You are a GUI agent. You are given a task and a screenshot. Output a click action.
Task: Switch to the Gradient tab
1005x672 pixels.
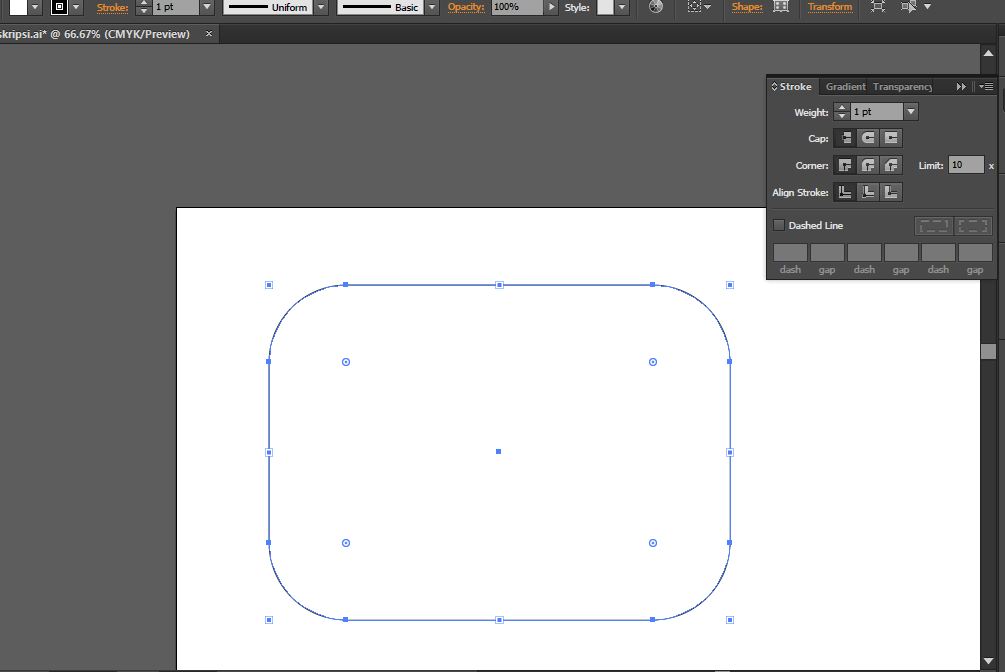click(x=845, y=87)
